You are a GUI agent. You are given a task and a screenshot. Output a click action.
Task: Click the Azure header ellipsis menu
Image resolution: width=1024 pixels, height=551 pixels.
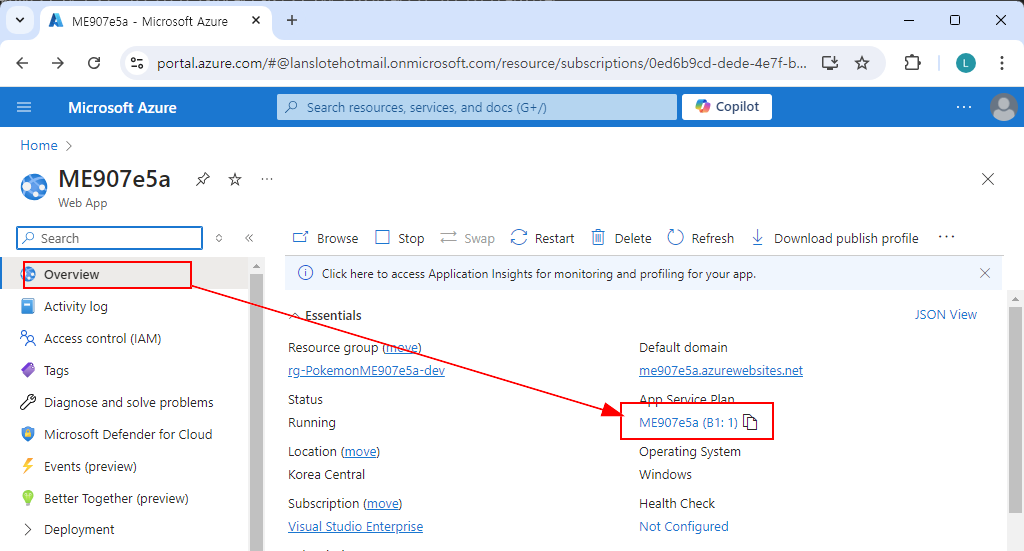964,107
